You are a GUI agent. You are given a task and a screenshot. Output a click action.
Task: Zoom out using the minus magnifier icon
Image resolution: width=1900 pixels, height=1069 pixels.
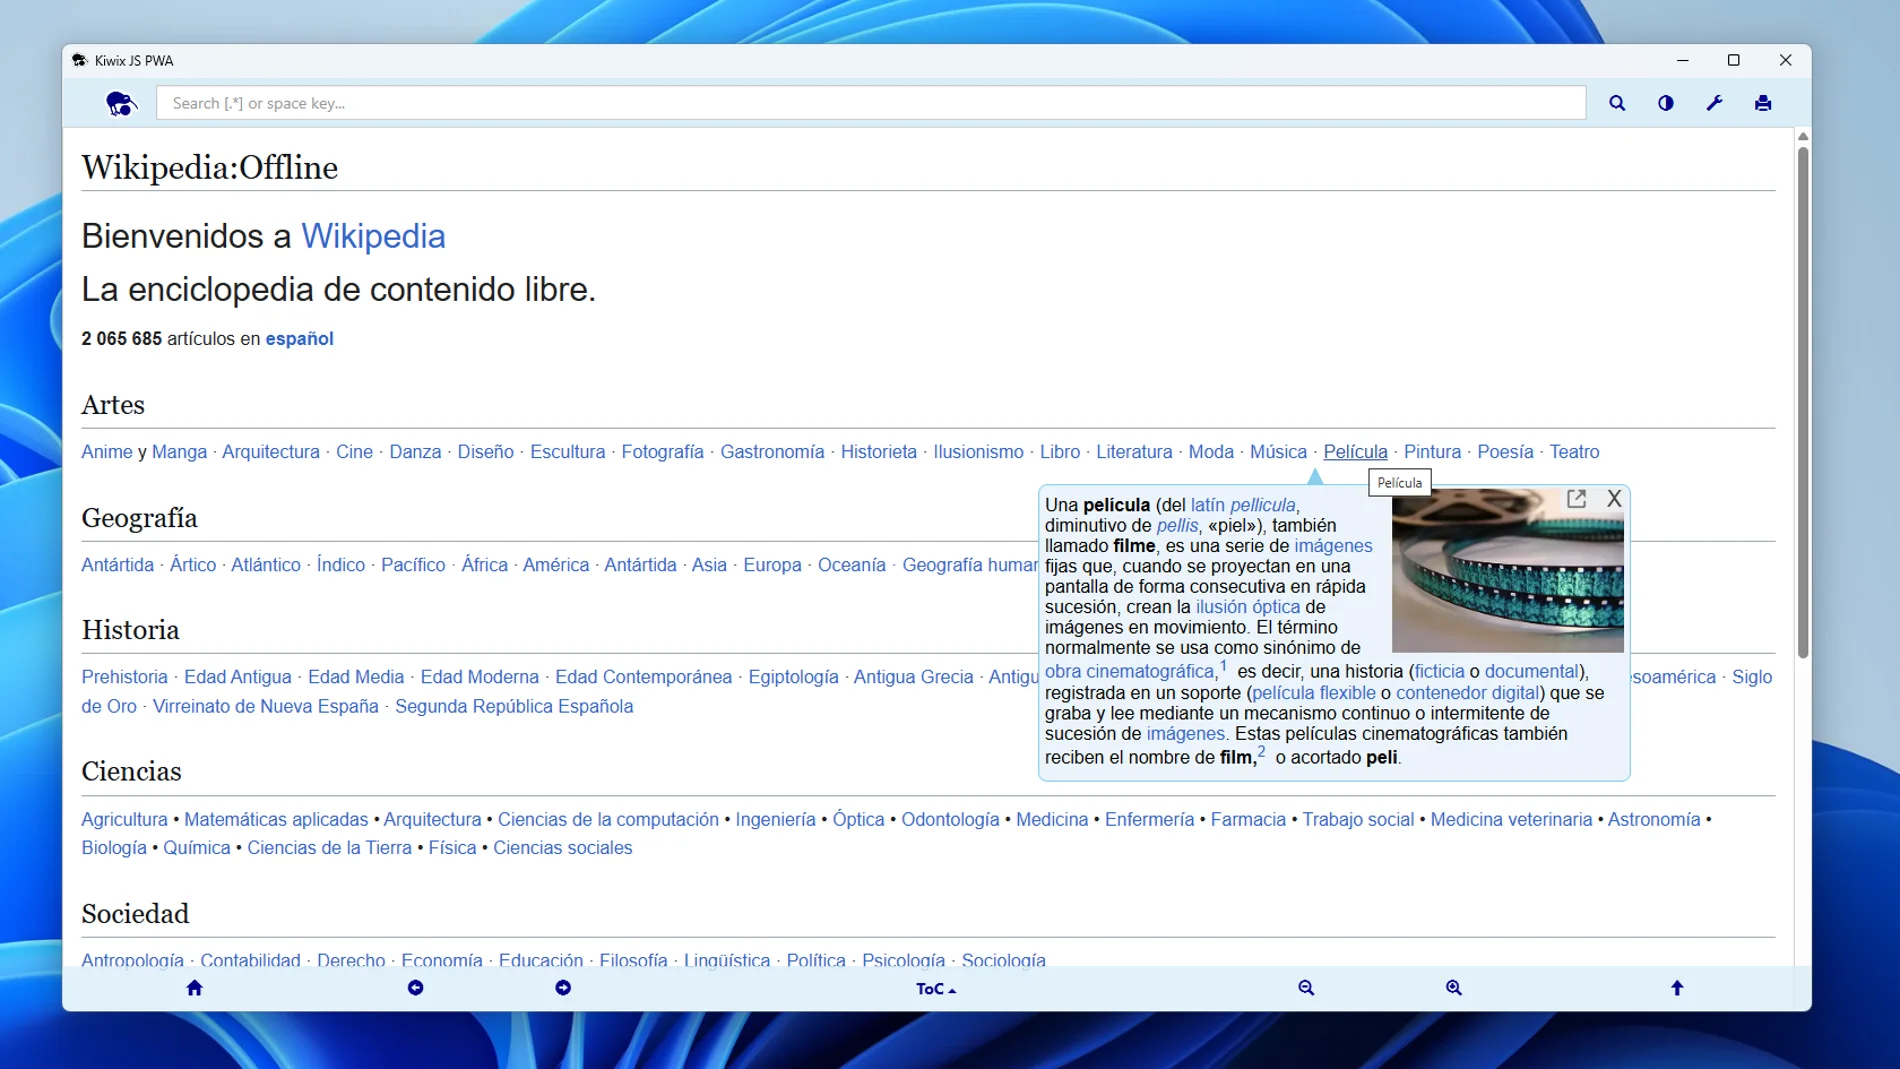point(1305,988)
